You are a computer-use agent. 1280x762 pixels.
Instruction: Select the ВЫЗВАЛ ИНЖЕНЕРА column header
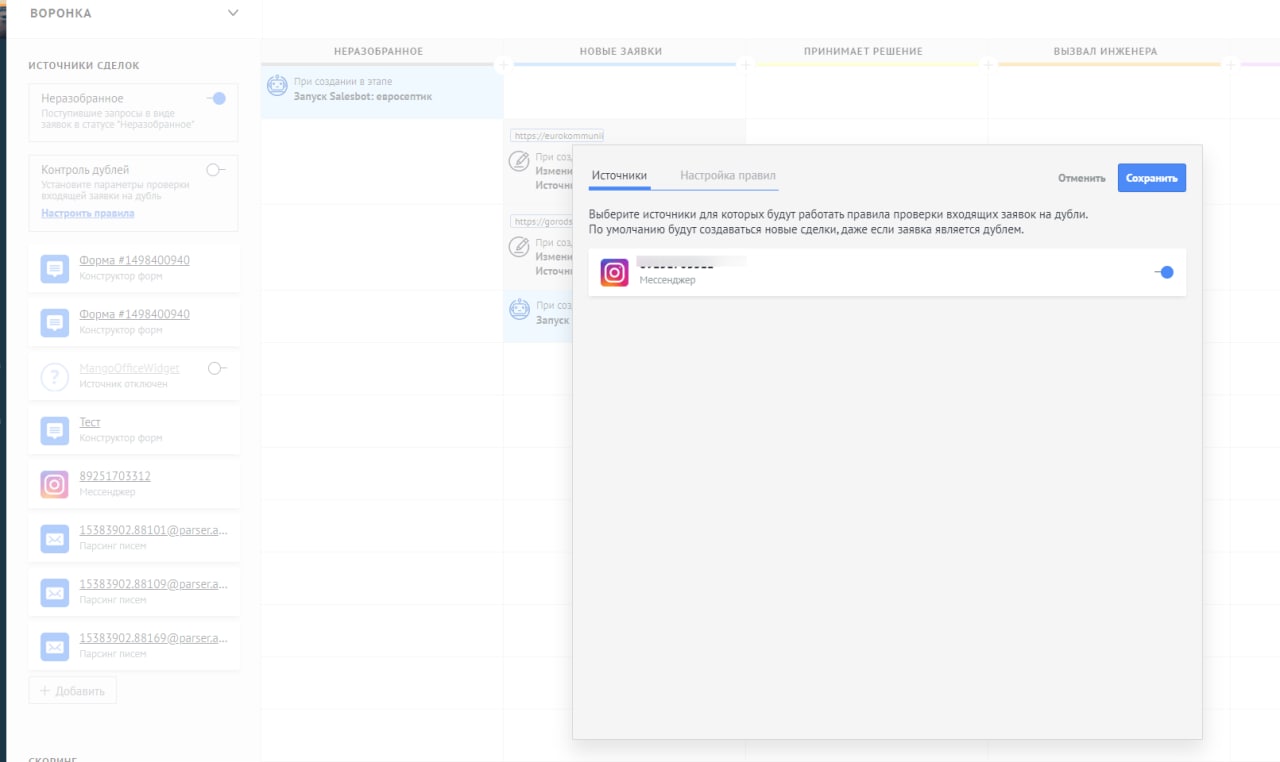click(x=1105, y=51)
